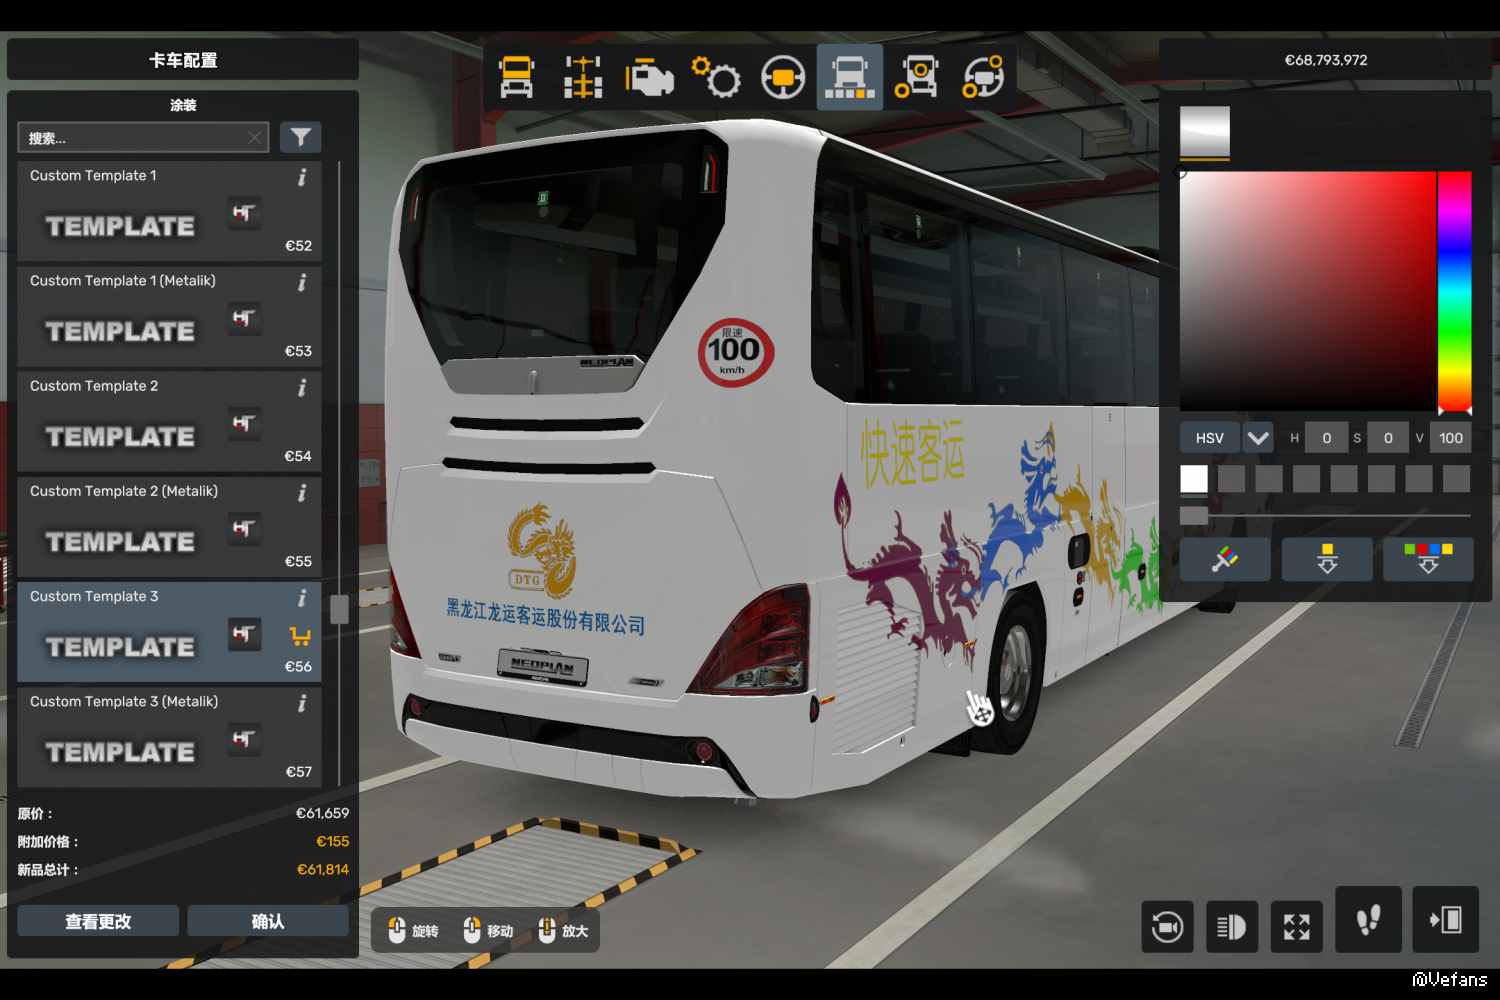Click the 新品总计 total €61,814
Viewport: 1500px width, 1000px height.
click(323, 870)
